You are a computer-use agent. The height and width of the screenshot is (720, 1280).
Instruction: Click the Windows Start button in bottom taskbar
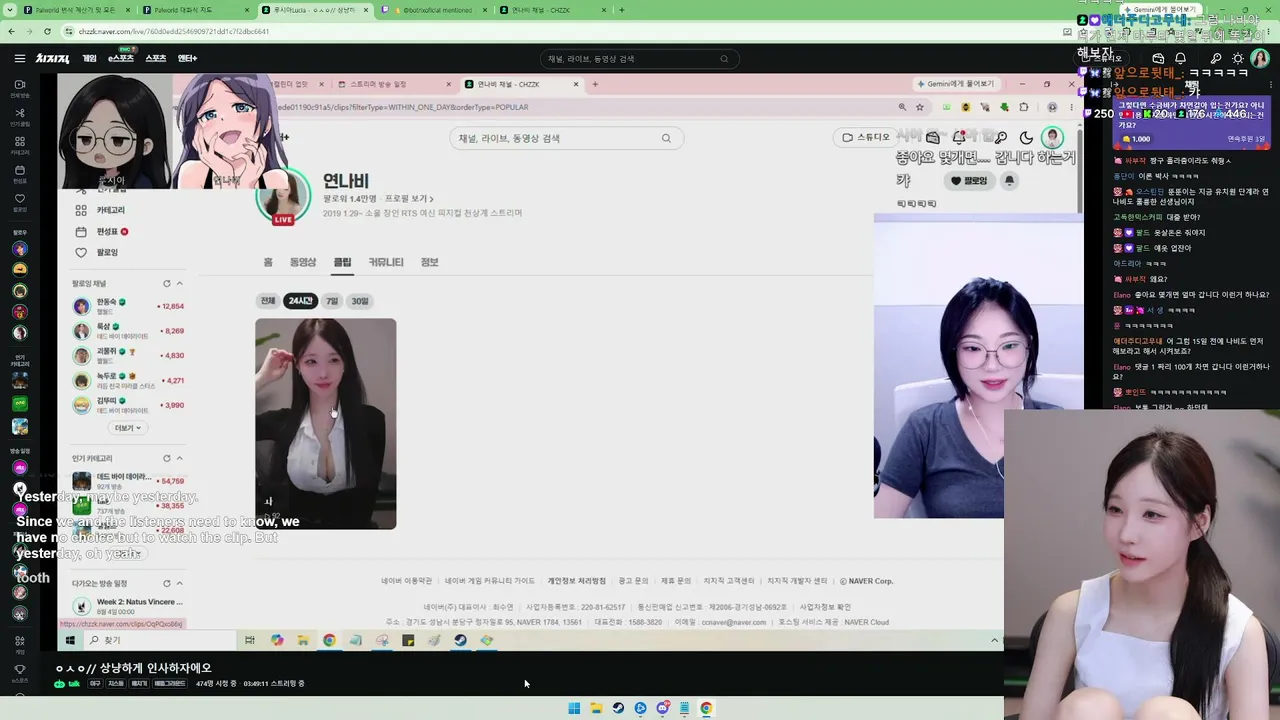pyautogui.click(x=574, y=708)
